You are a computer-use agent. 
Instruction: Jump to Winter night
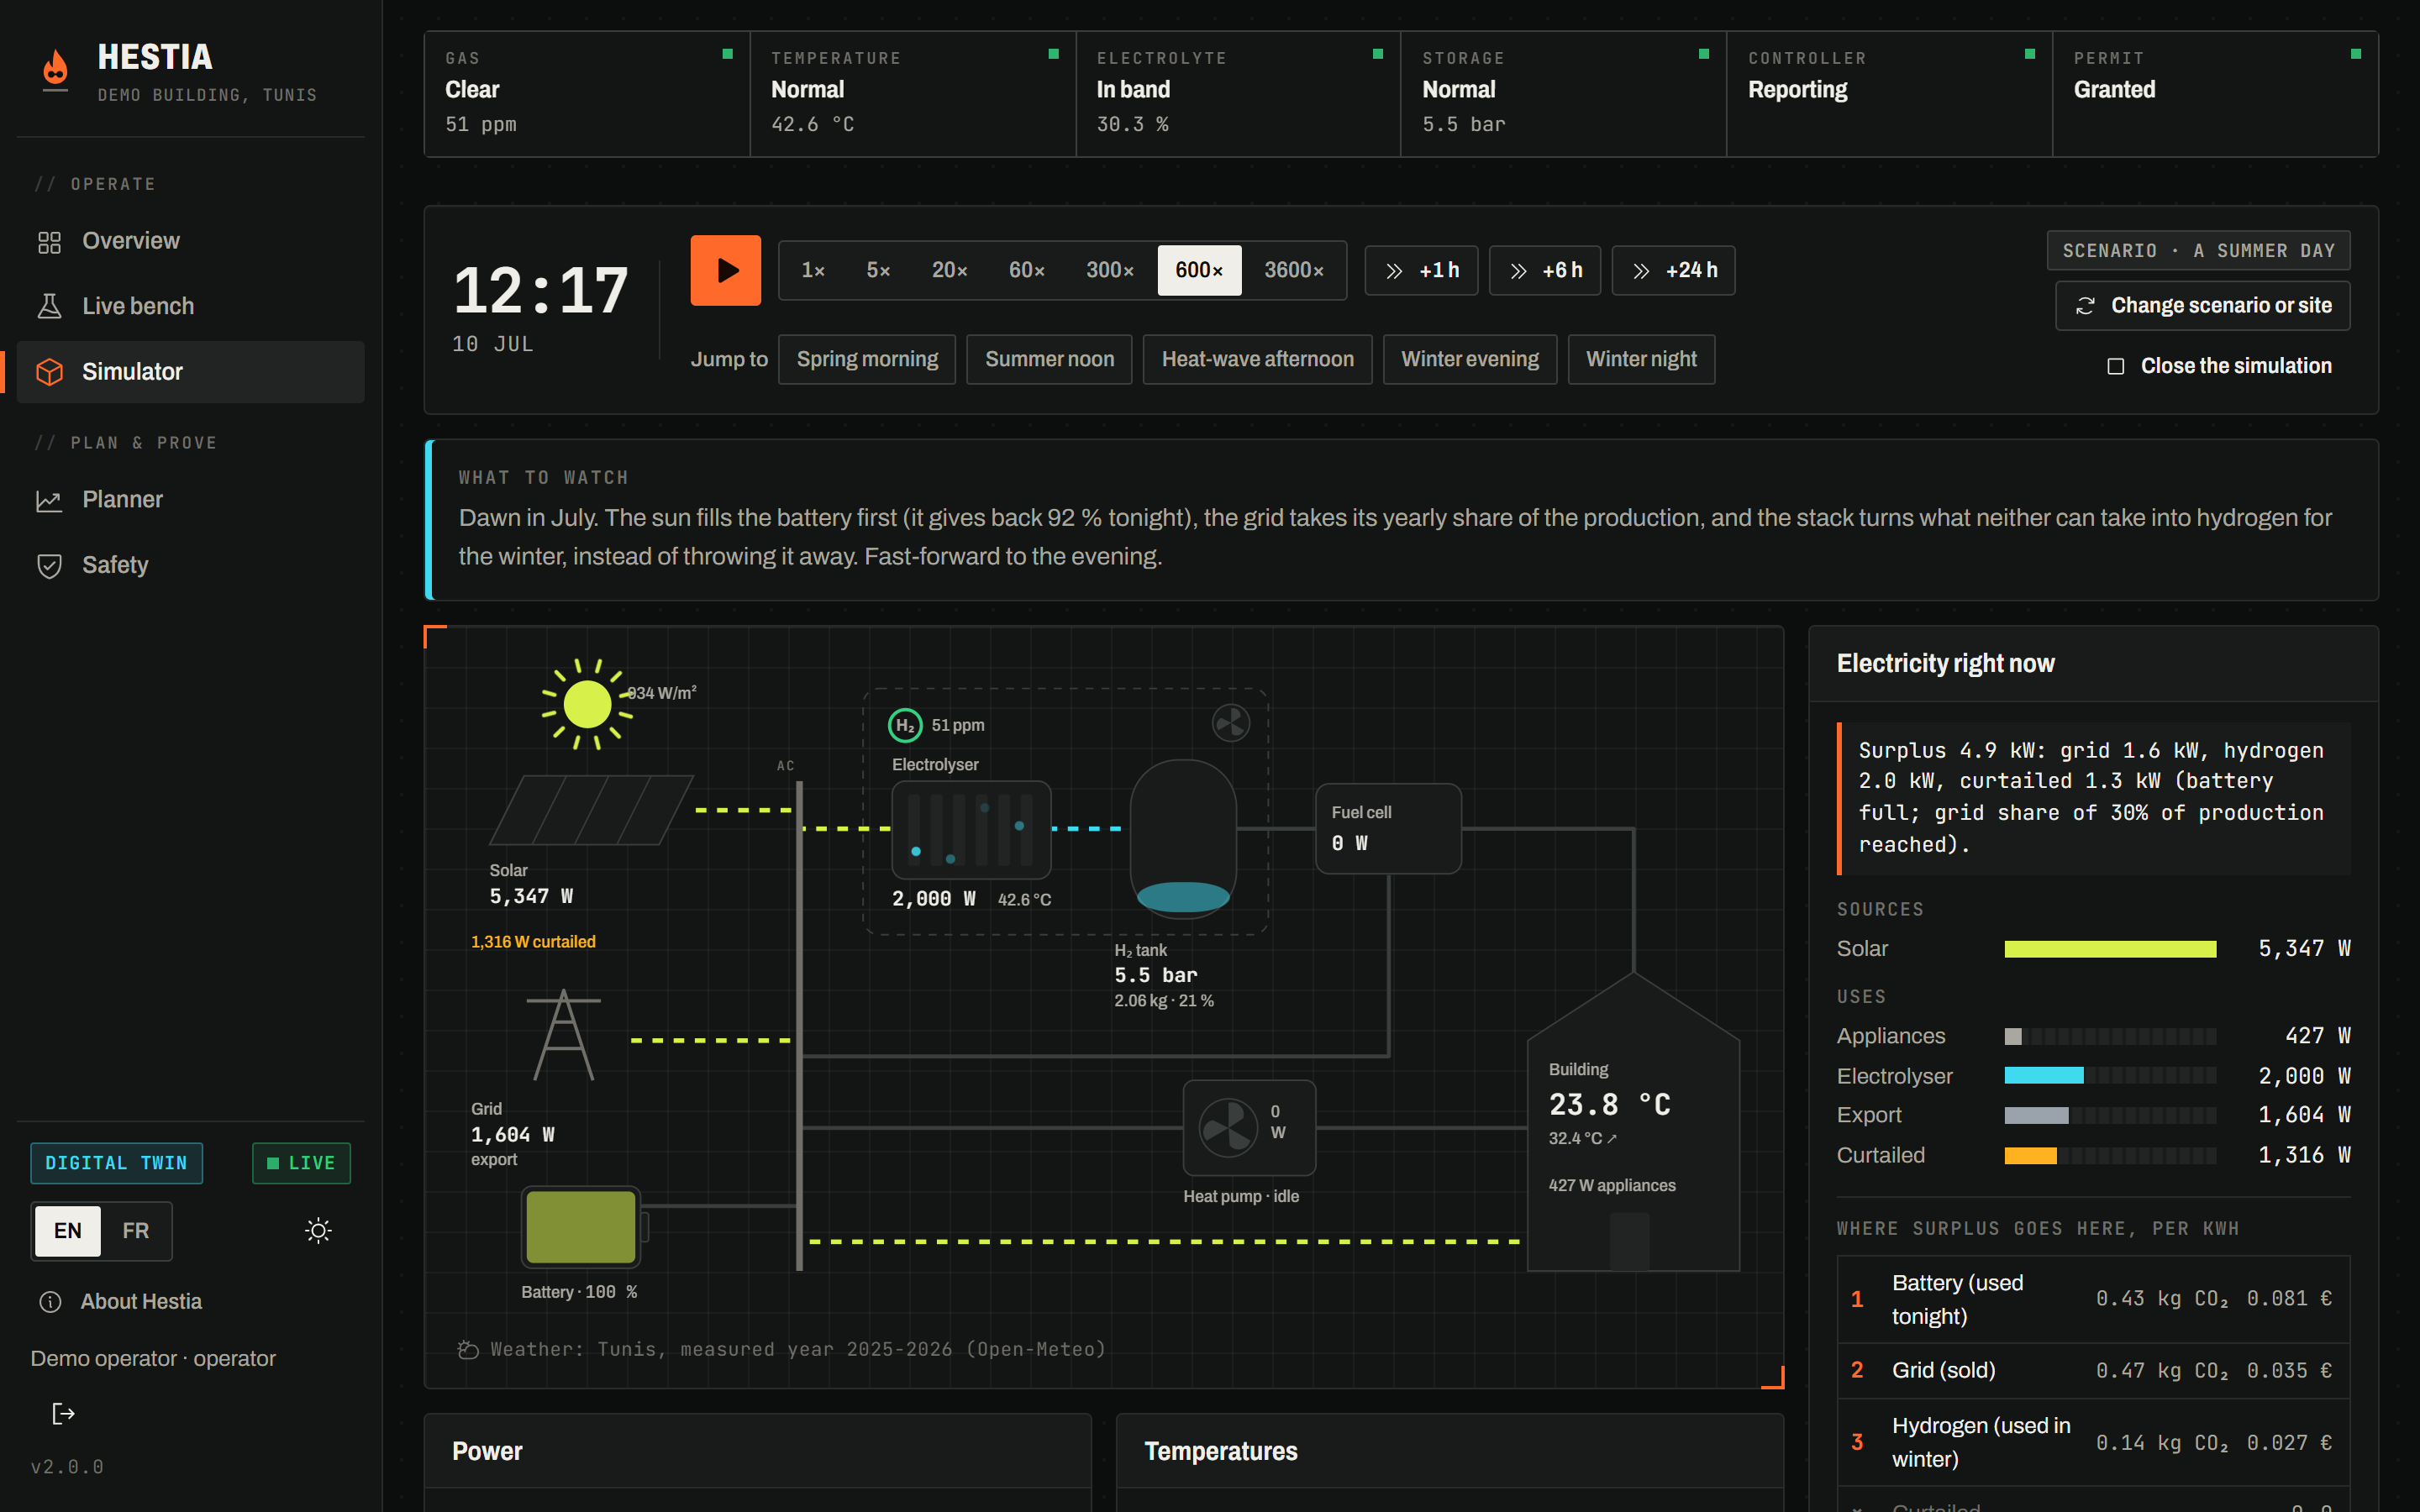coord(1641,359)
